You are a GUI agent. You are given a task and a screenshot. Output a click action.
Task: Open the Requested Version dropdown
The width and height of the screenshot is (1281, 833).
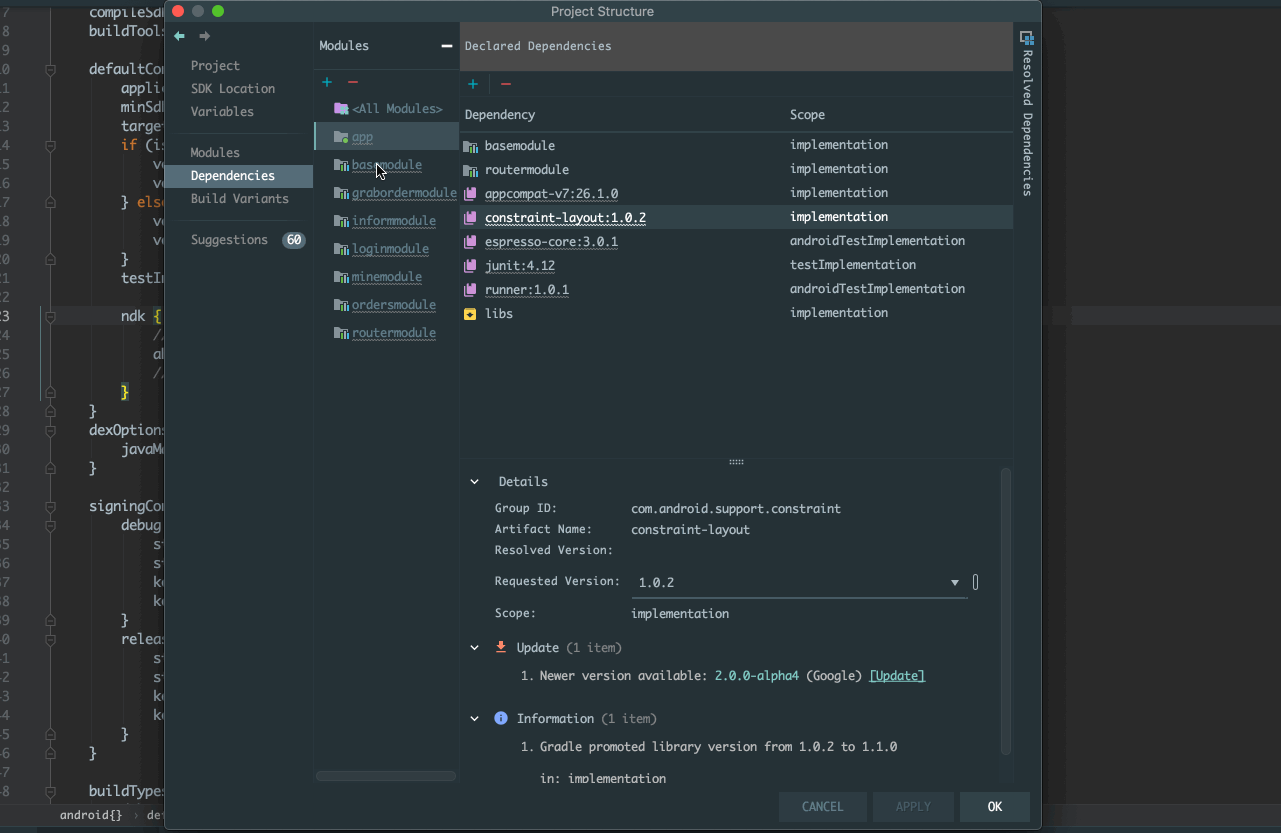(x=954, y=581)
